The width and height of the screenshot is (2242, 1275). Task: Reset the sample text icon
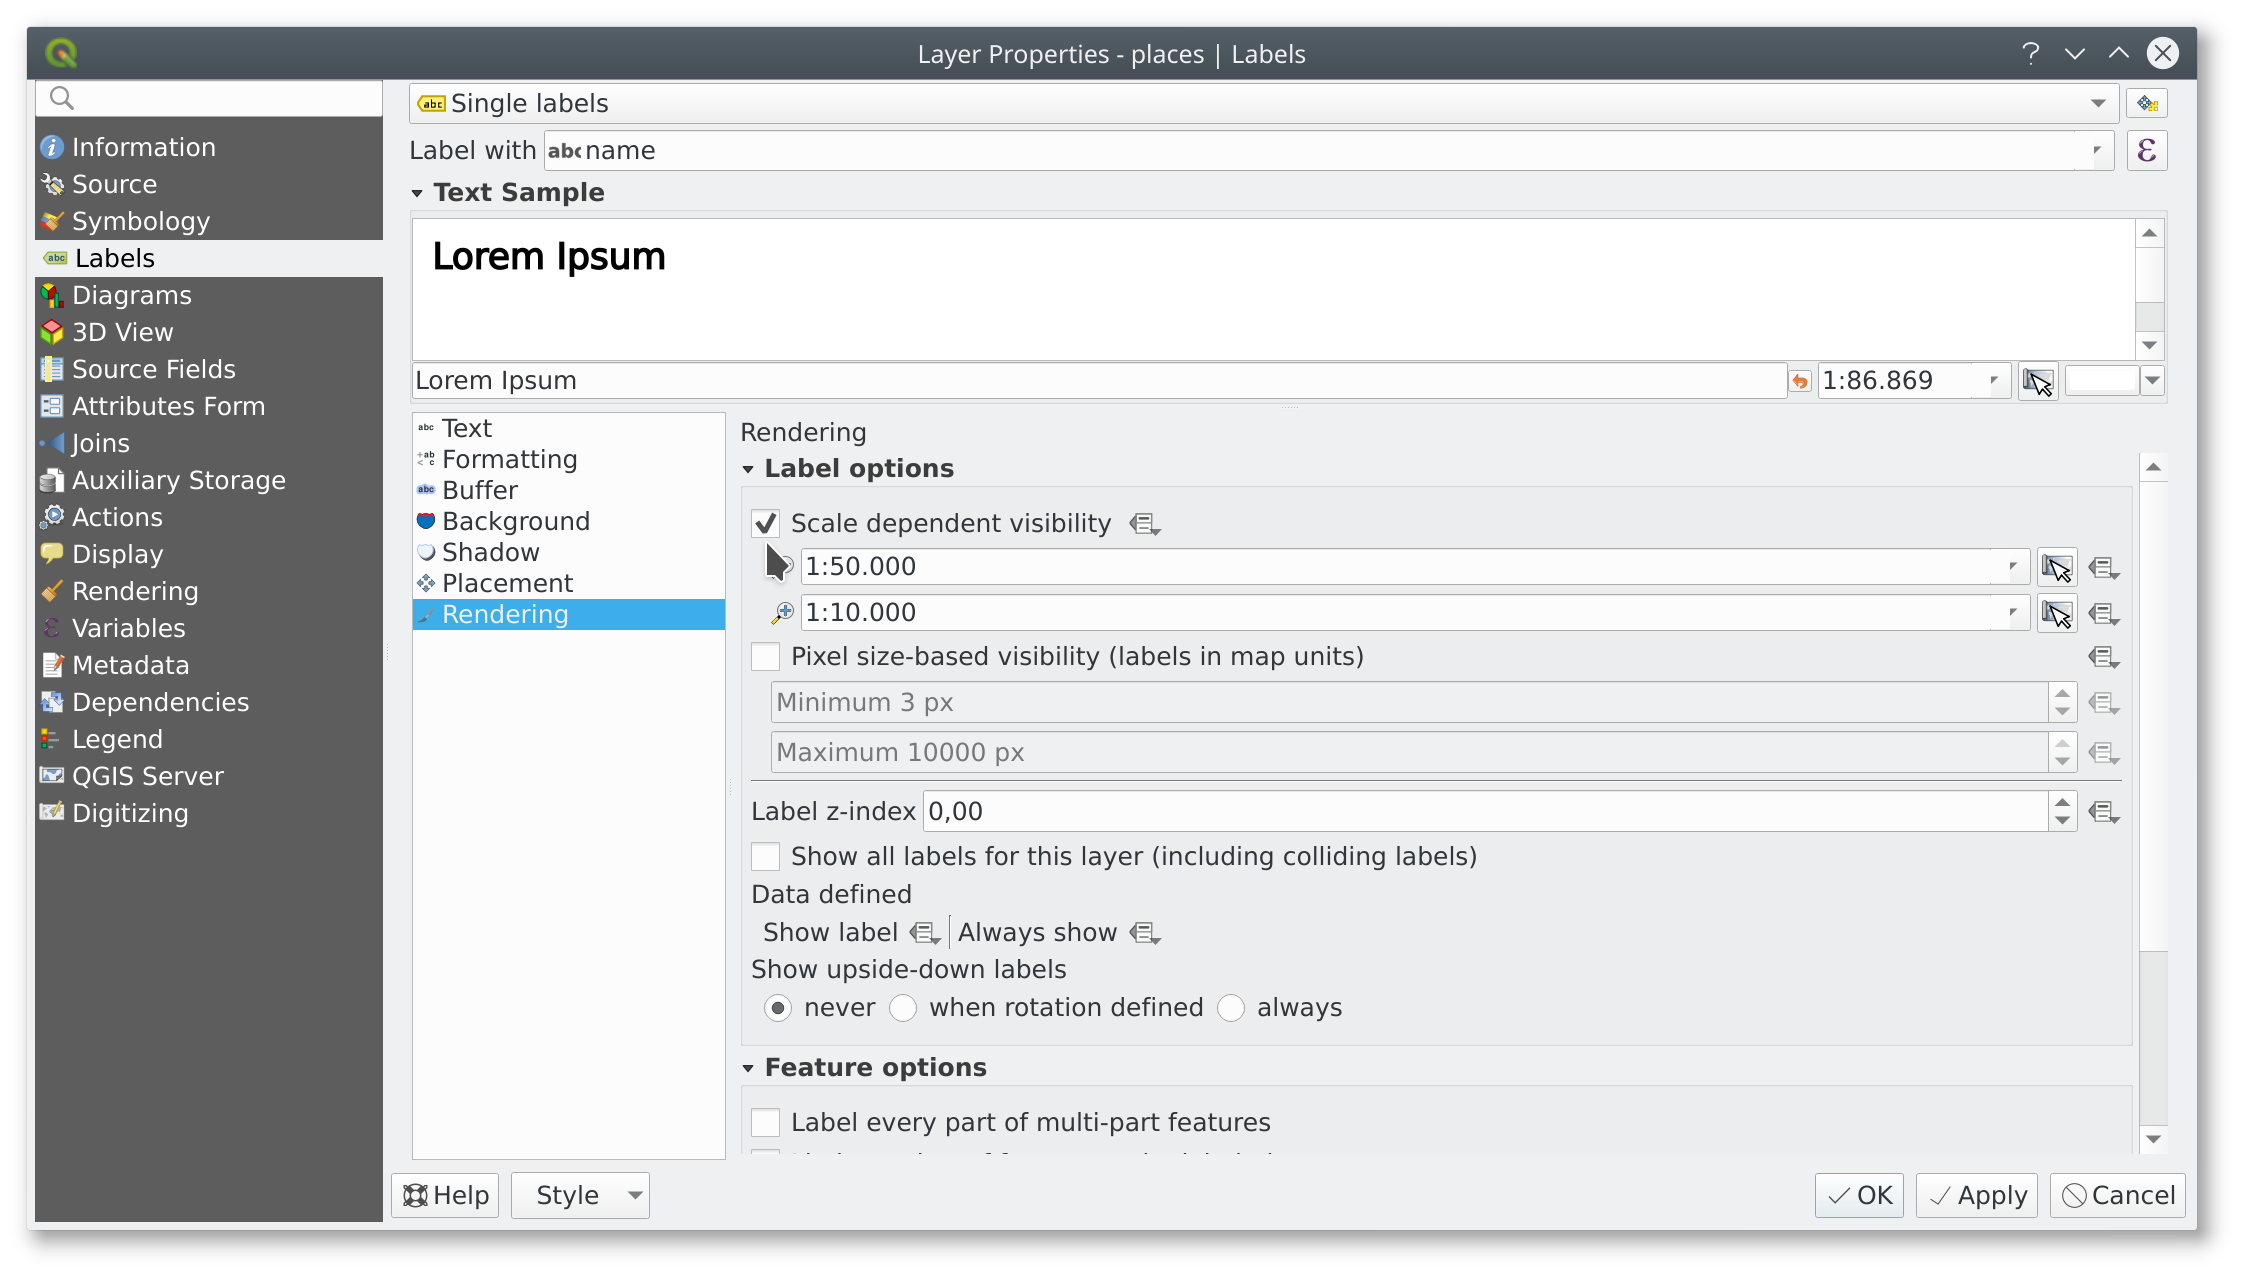(x=1800, y=381)
